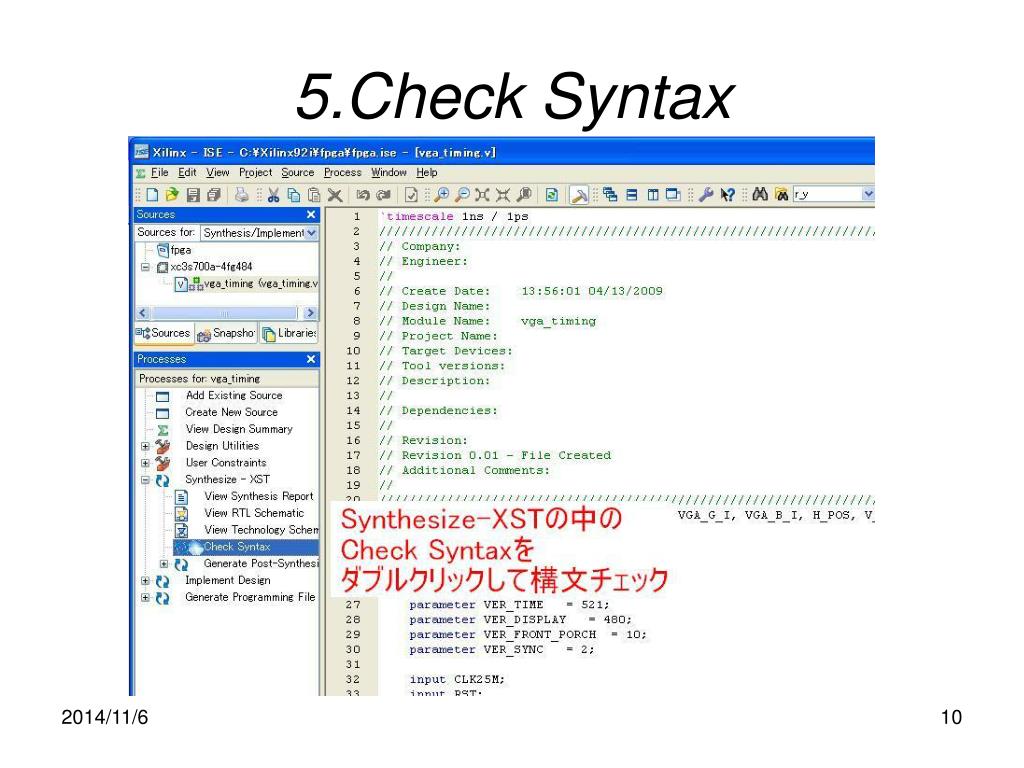Click the hammer toolbar icon
This screenshot has height=768, width=1024.
[x=579, y=195]
